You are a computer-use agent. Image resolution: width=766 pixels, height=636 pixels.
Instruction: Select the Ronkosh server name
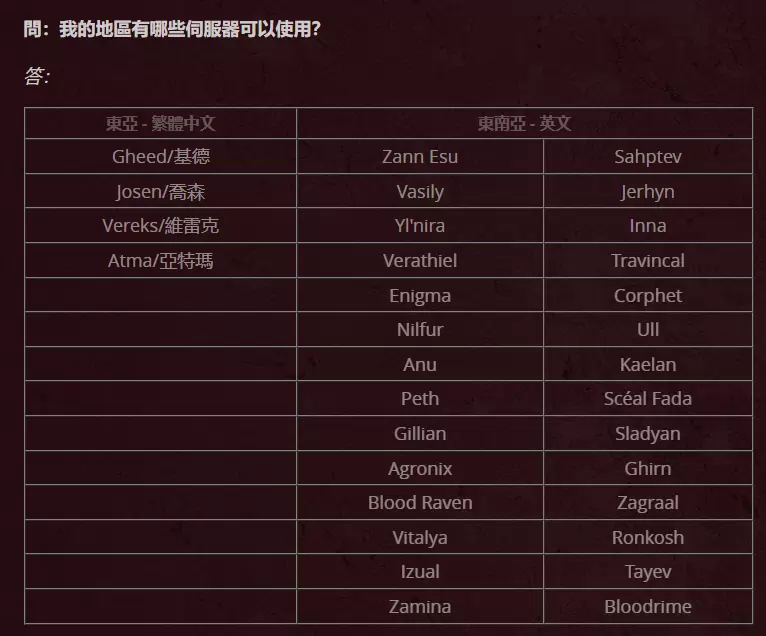click(x=648, y=537)
